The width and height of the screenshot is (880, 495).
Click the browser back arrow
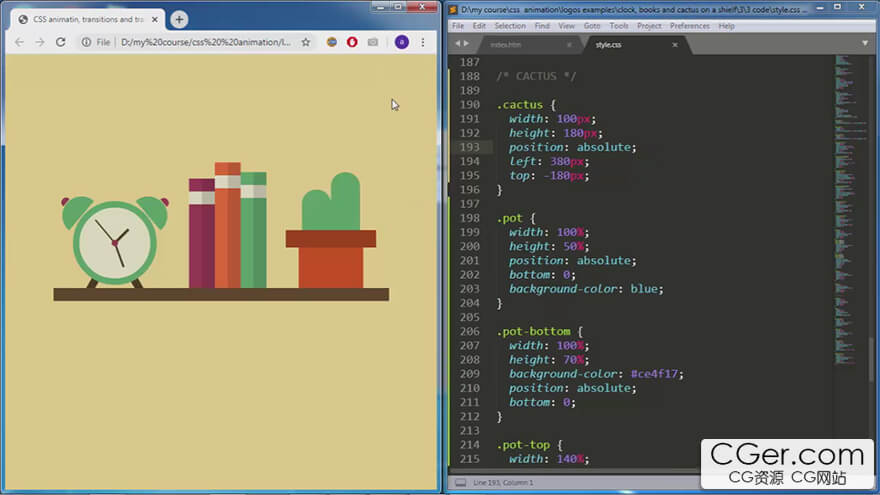18,42
